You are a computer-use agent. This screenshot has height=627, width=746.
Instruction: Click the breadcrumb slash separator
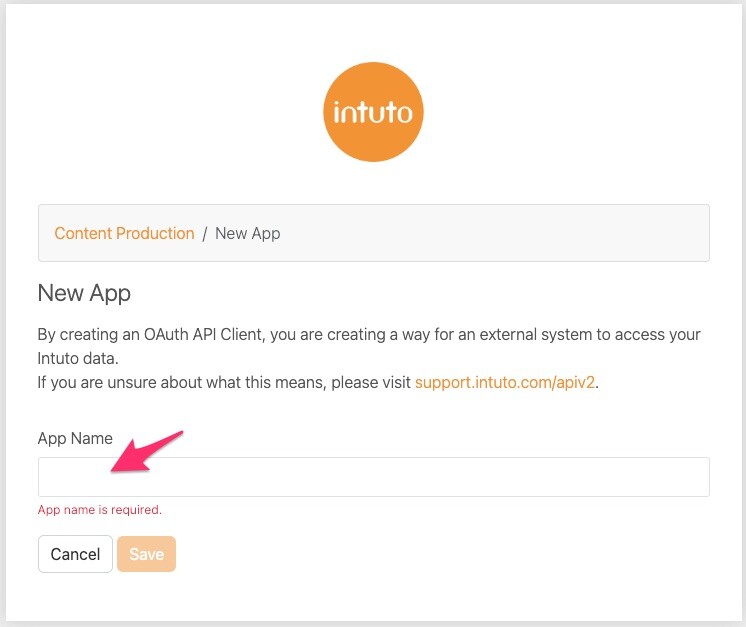205,233
